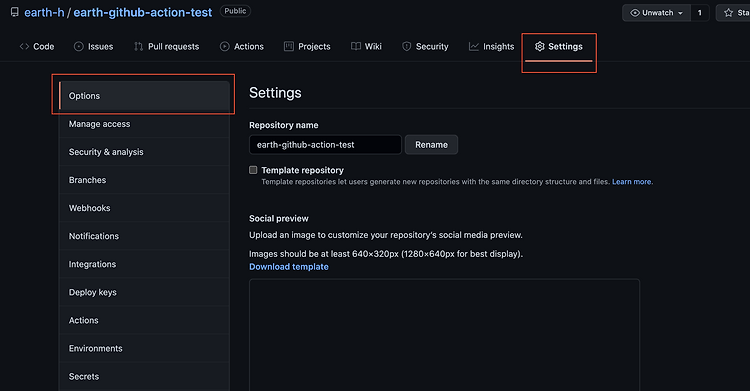Click the Projects board icon
750x391 pixels.
(288, 46)
